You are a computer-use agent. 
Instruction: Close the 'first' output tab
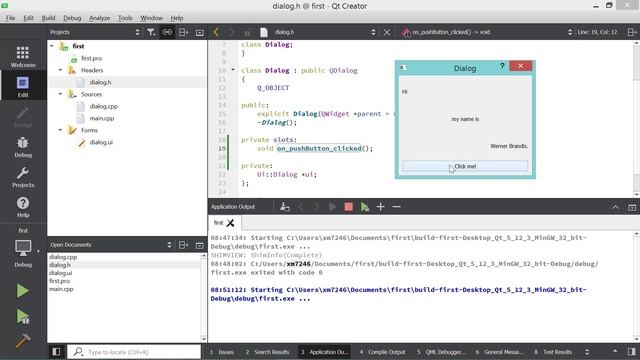coord(231,223)
